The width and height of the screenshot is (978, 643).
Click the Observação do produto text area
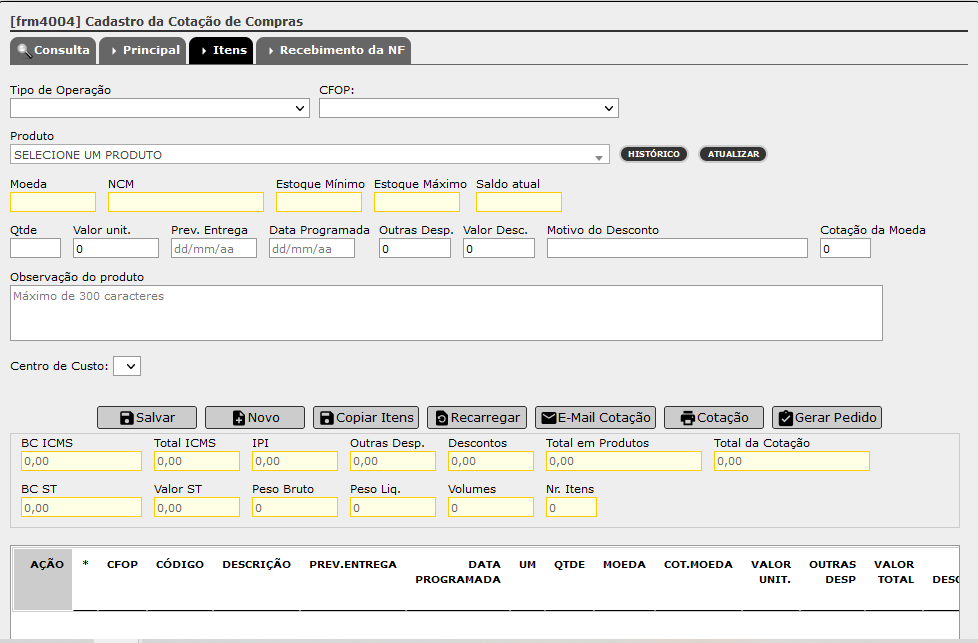tap(446, 313)
